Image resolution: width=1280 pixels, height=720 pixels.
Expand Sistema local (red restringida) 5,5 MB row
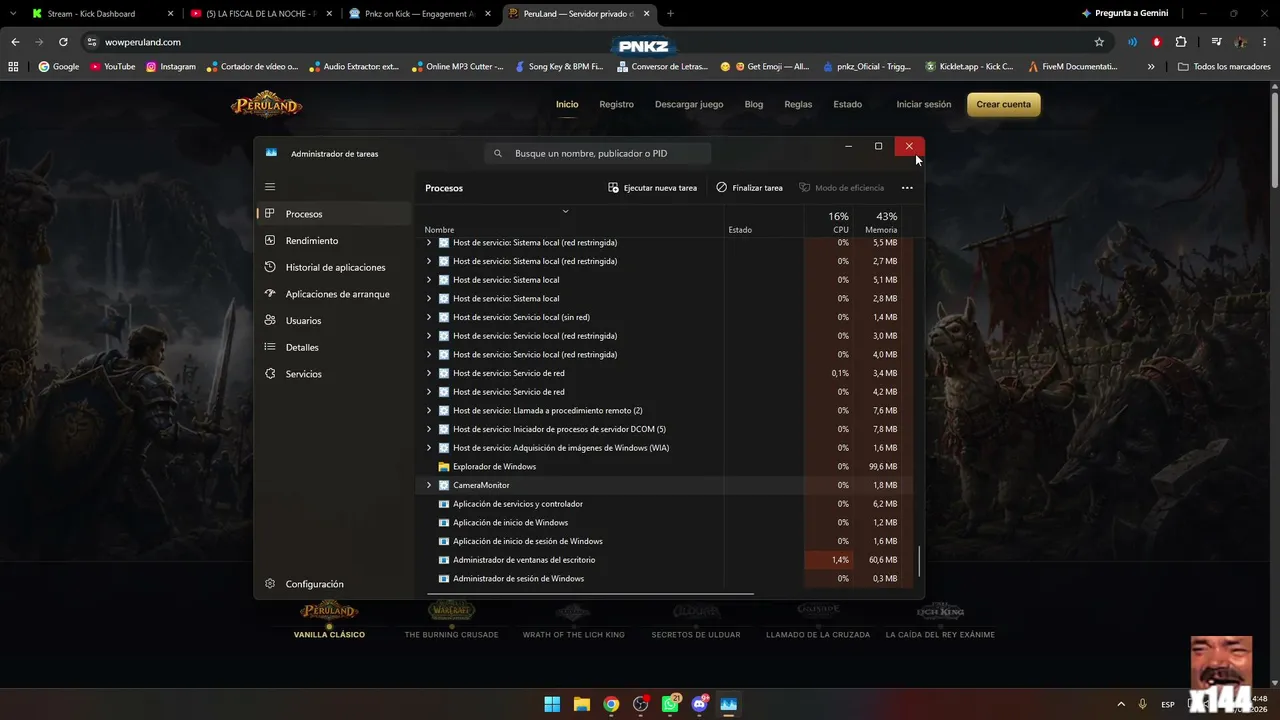429,243
